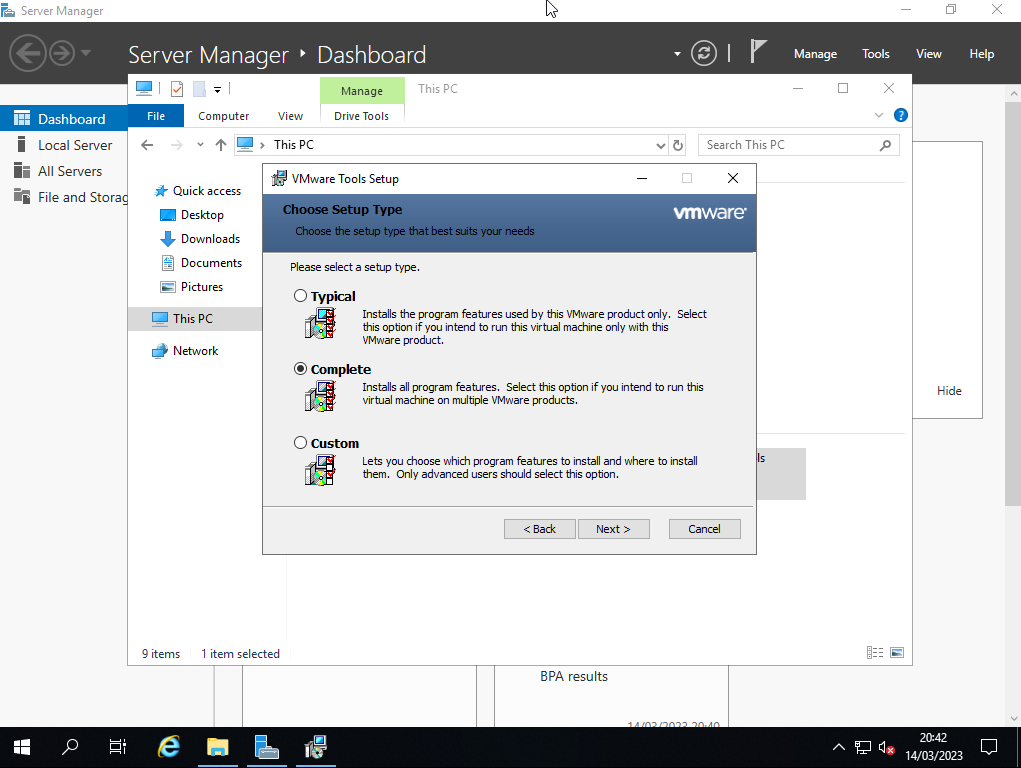Select the Typical setup type radio button
Viewport: 1021px width, 768px height.
pyautogui.click(x=300, y=296)
